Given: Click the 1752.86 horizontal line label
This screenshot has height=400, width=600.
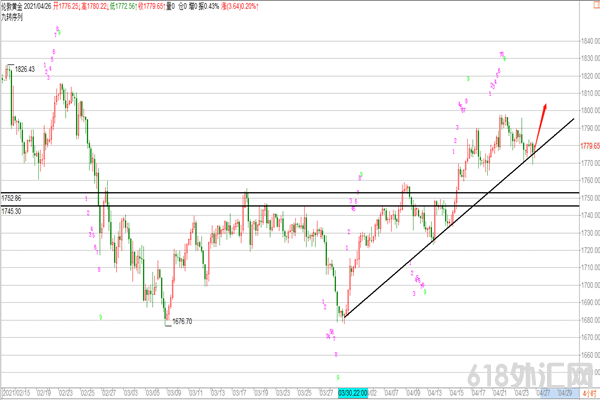Looking at the screenshot, I should pos(11,198).
